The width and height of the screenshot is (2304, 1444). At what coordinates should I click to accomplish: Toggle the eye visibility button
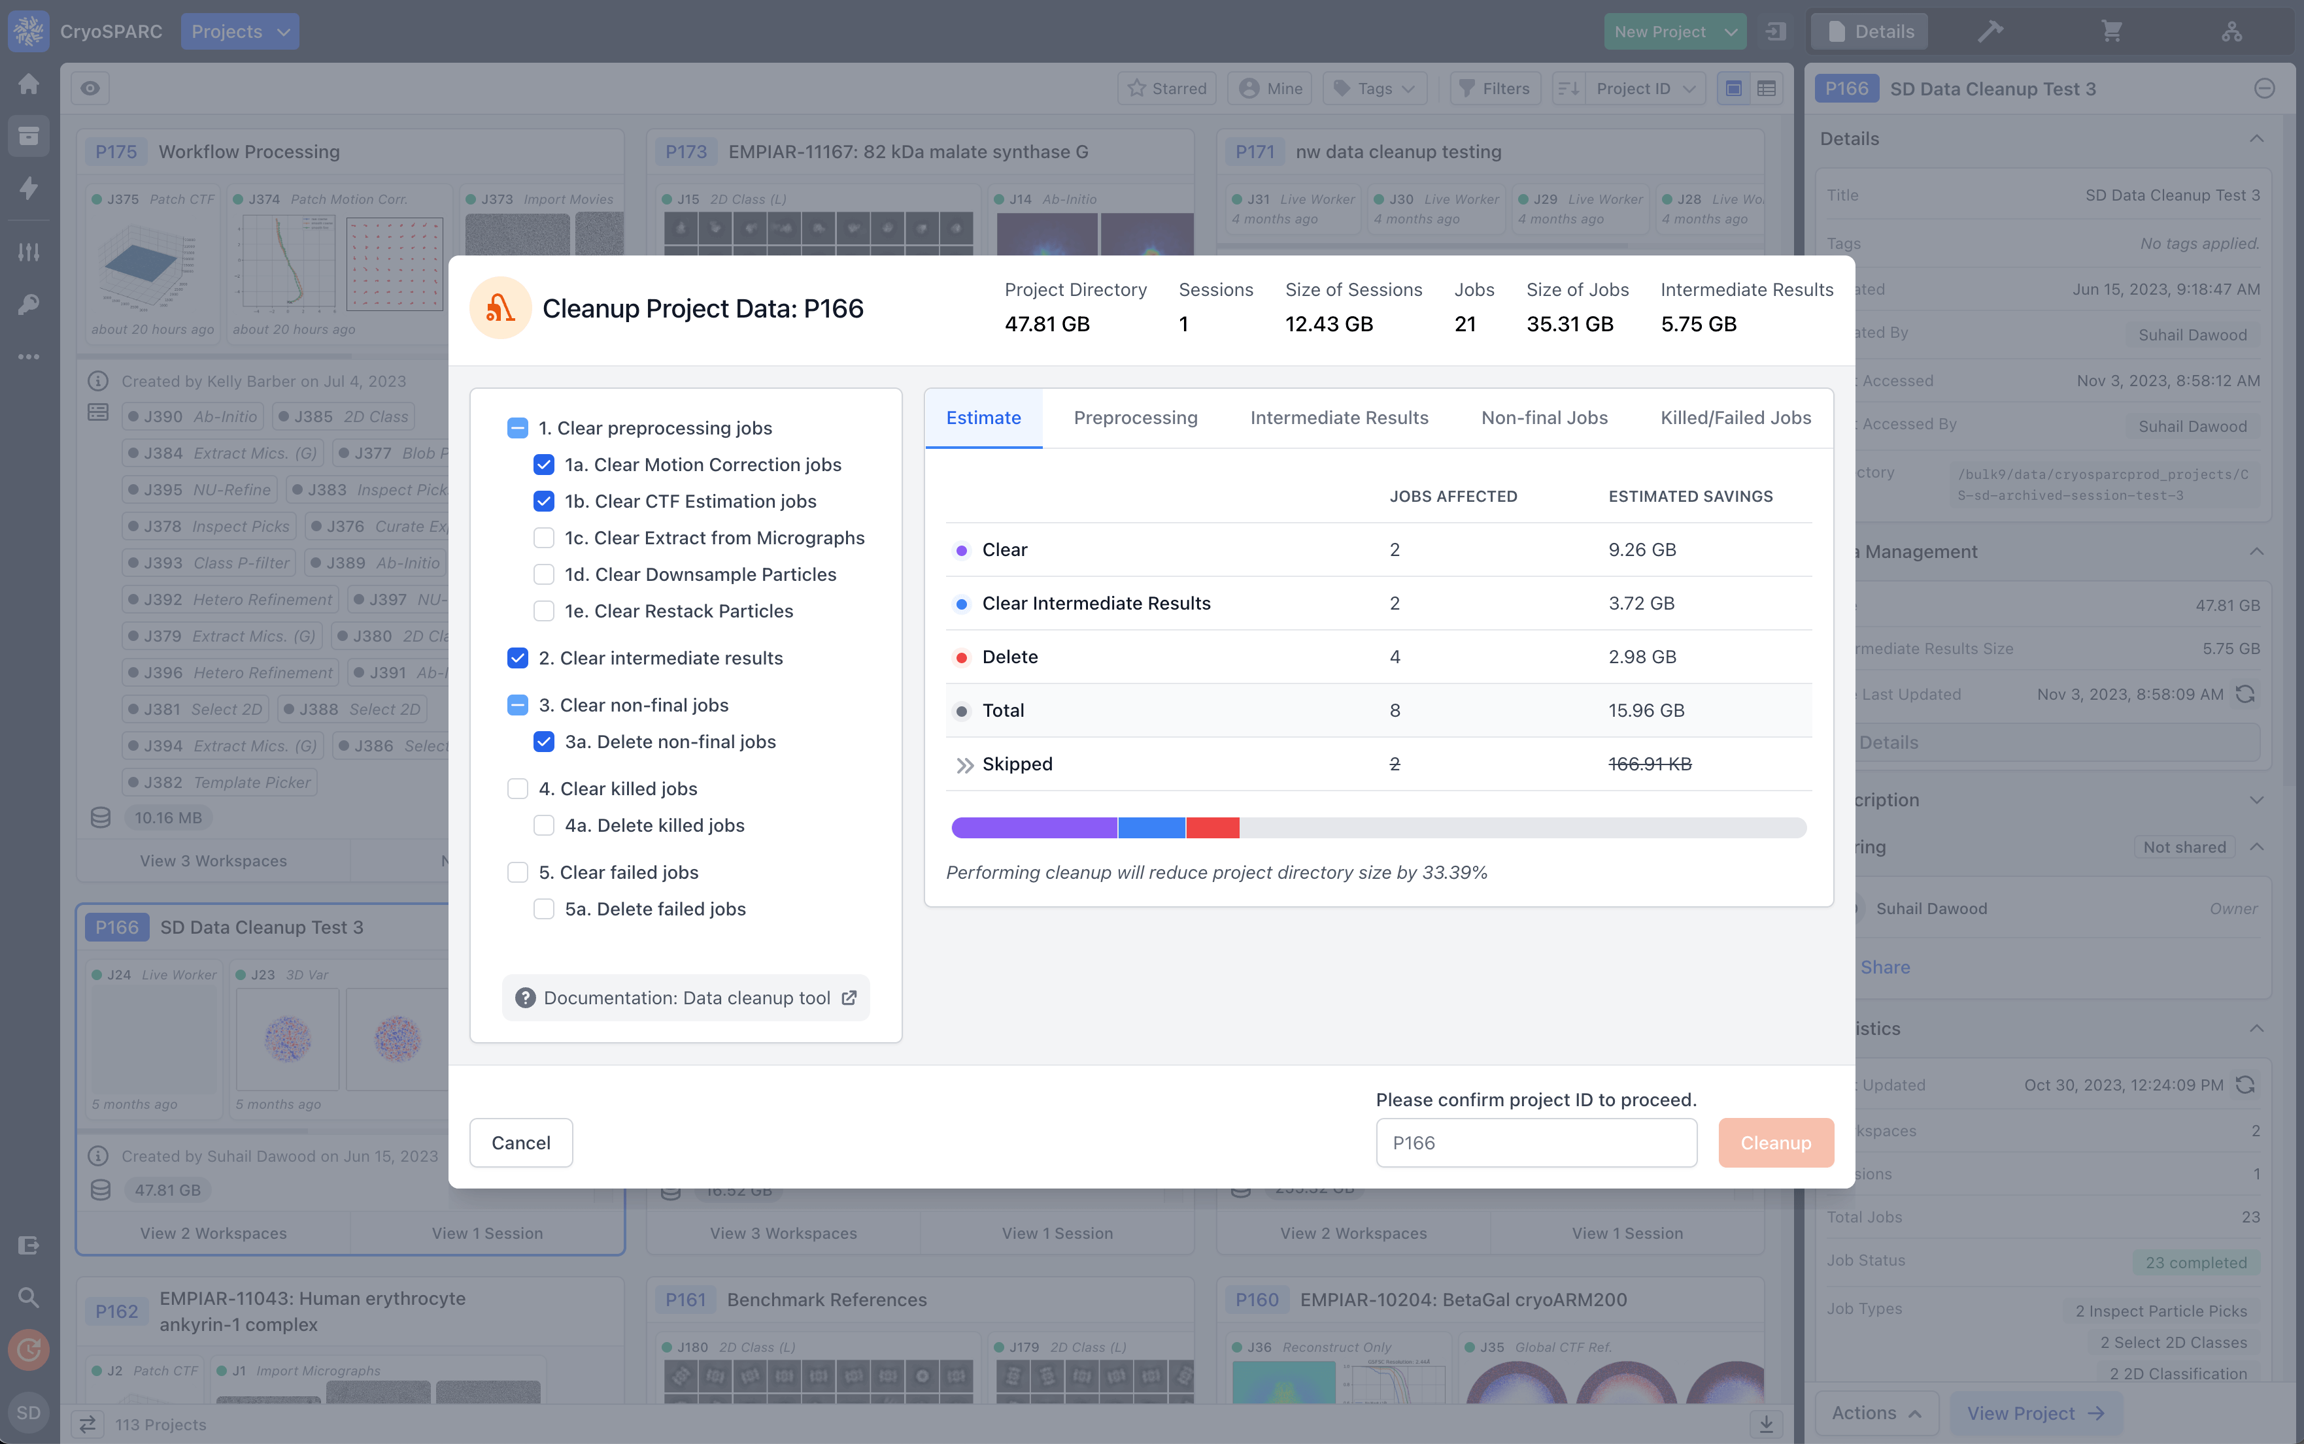pos(90,88)
